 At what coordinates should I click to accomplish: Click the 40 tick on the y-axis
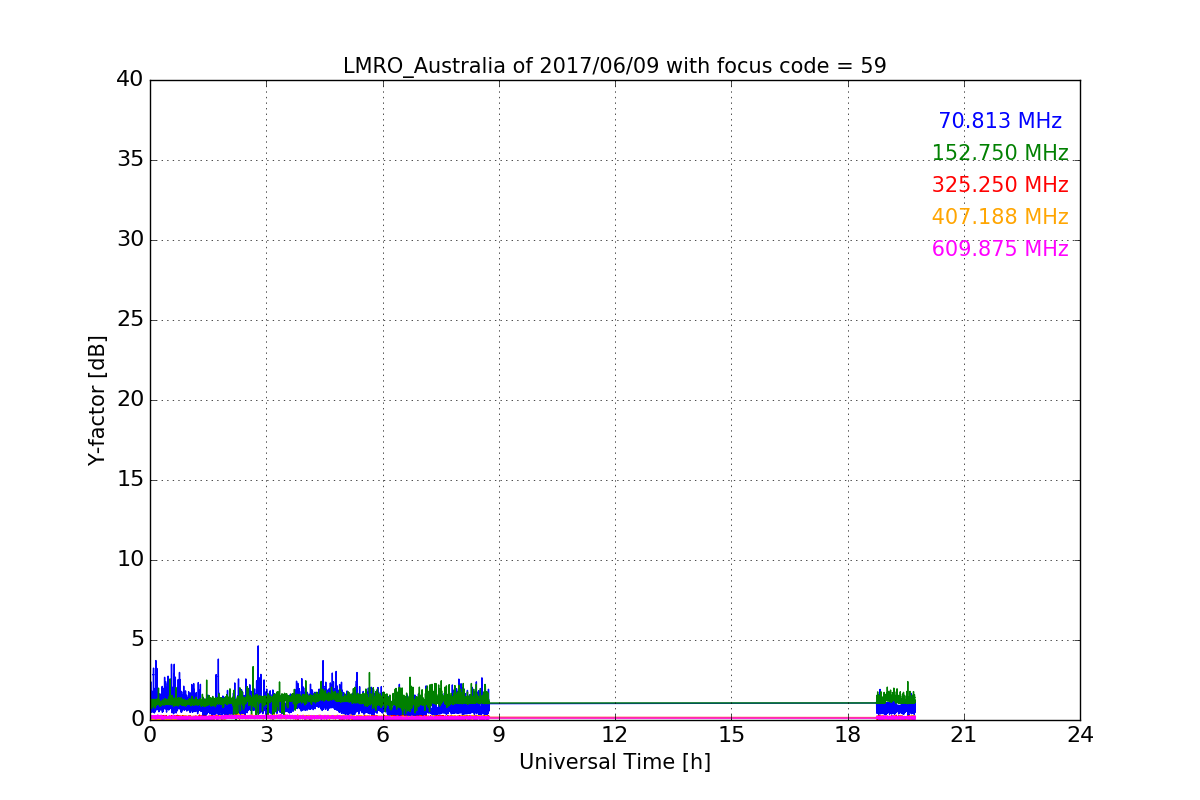(x=129, y=80)
